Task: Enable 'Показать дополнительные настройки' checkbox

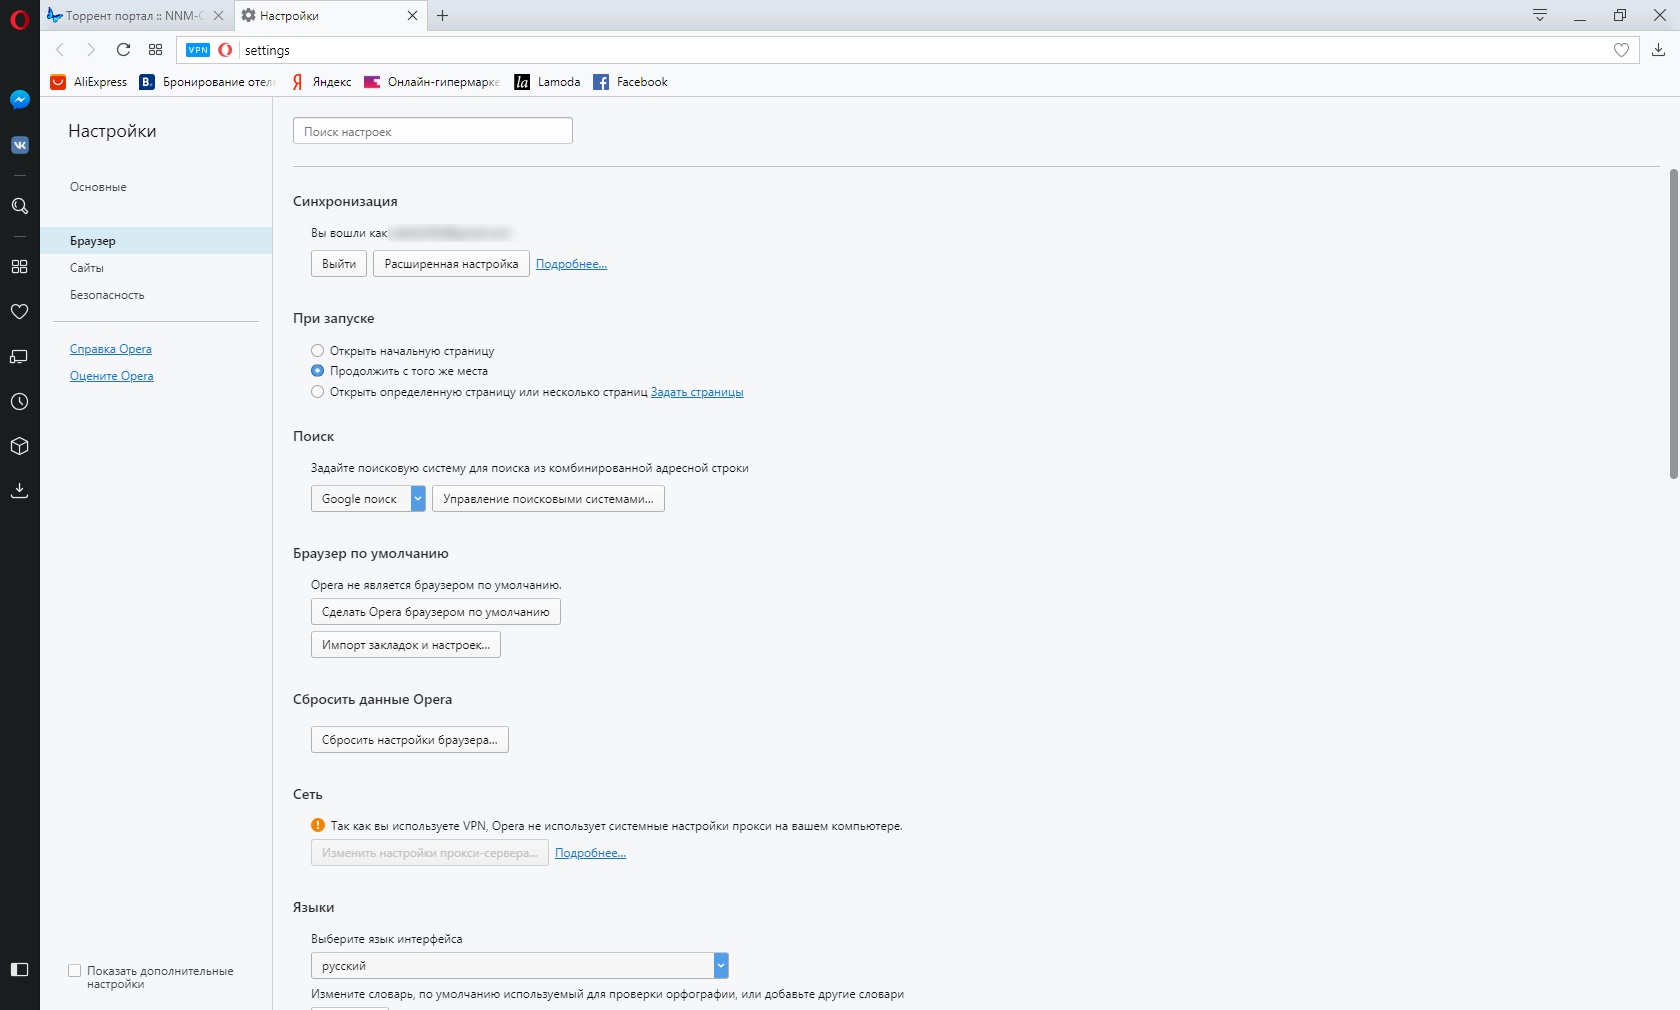Action: 74,971
